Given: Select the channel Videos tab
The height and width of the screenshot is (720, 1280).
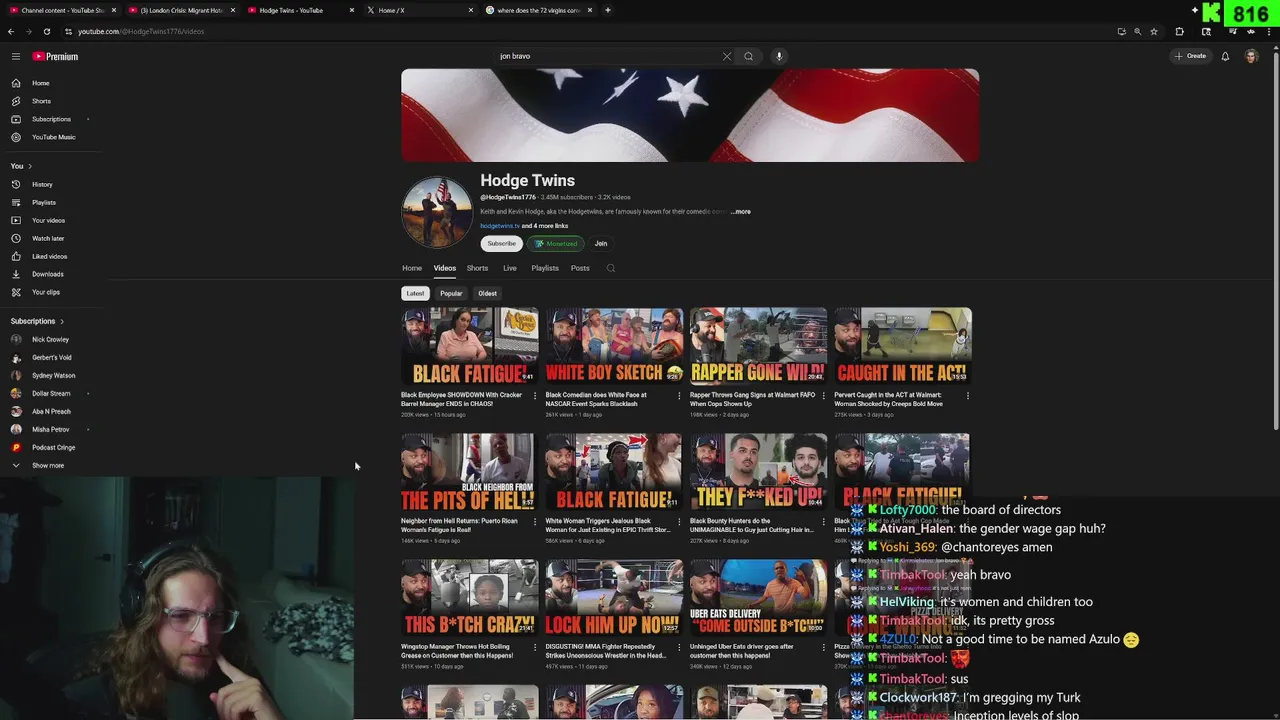Looking at the screenshot, I should click(445, 268).
